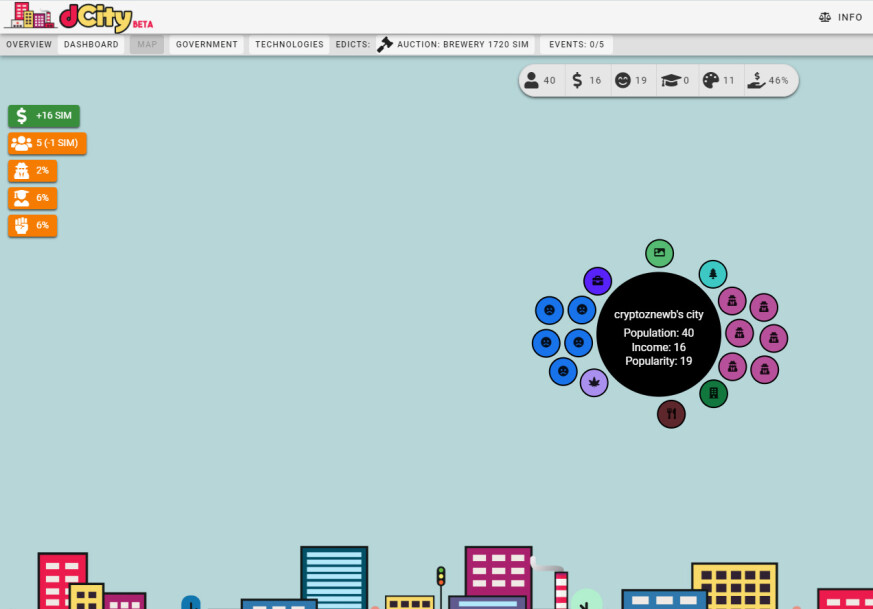Click the graduation cap education 0 stat
This screenshot has width=873, height=609.
675,80
